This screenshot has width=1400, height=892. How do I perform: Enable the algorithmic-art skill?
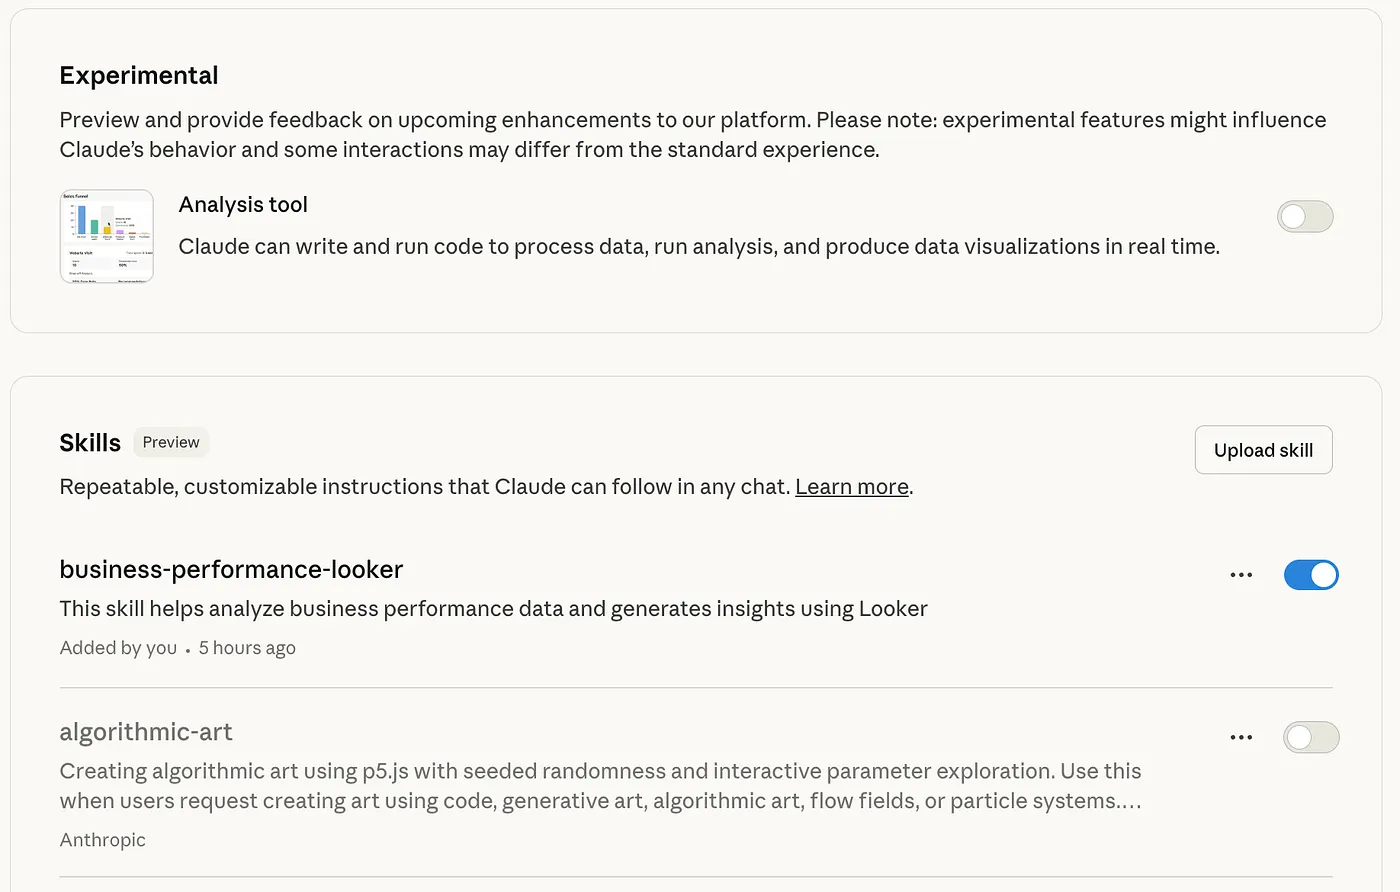coord(1311,737)
